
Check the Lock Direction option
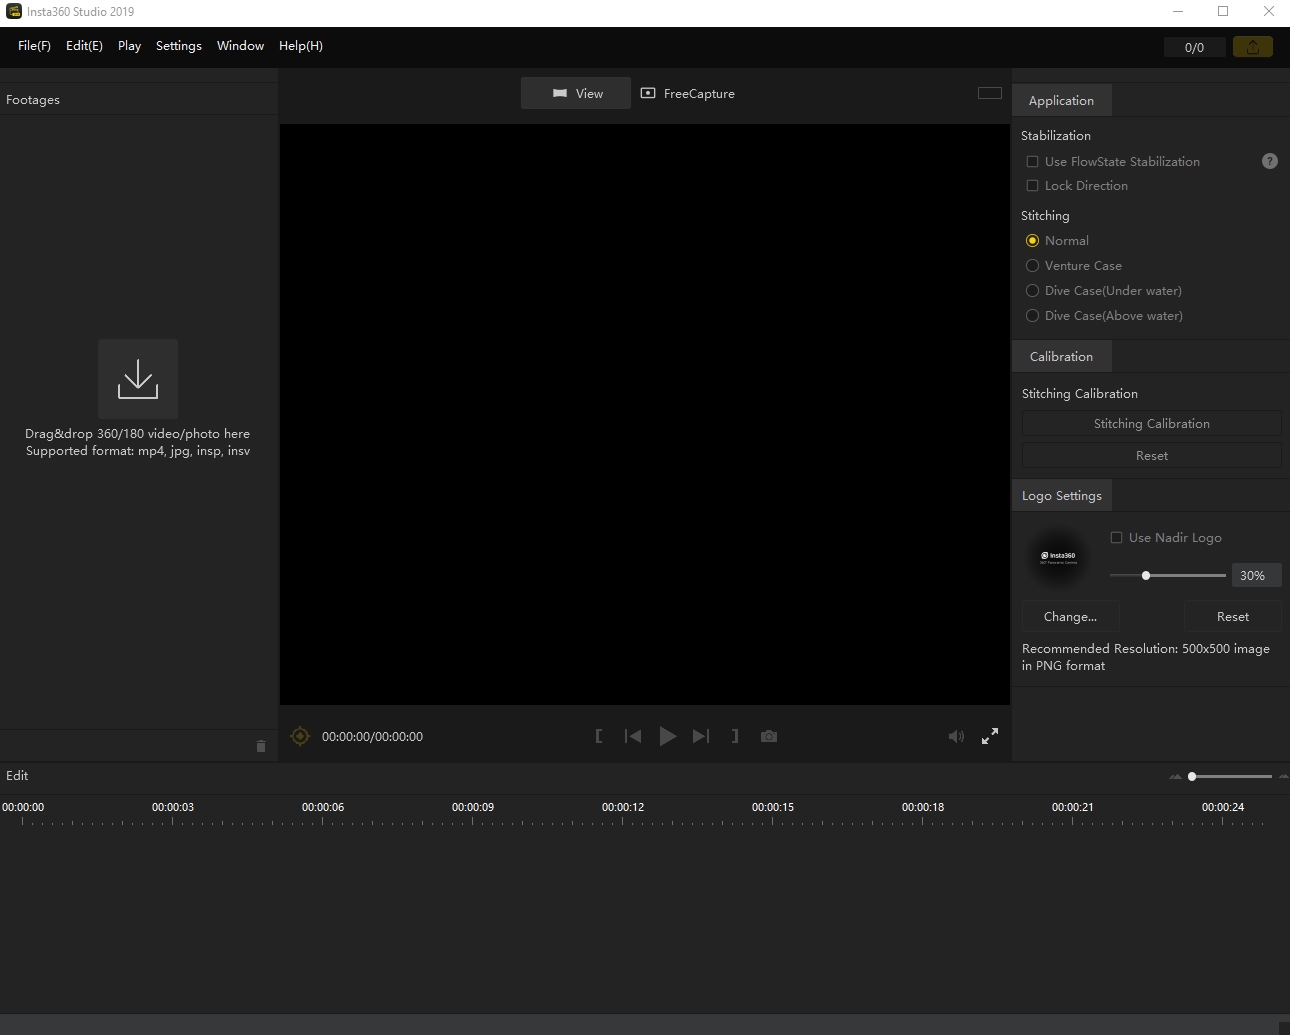pyautogui.click(x=1032, y=186)
